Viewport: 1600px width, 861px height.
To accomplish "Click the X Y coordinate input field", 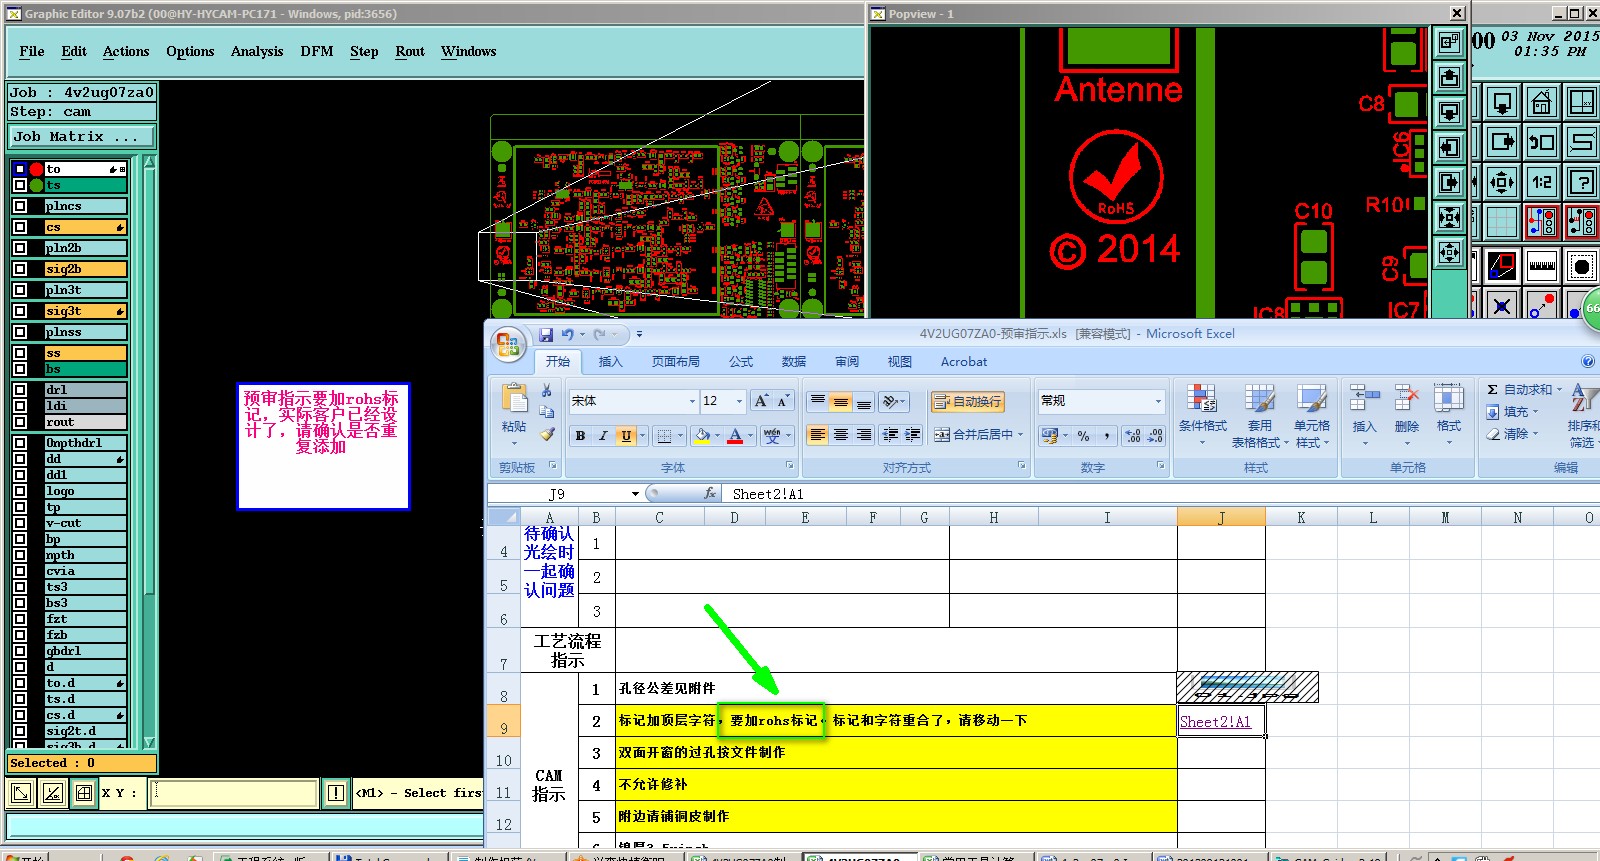I will [233, 793].
